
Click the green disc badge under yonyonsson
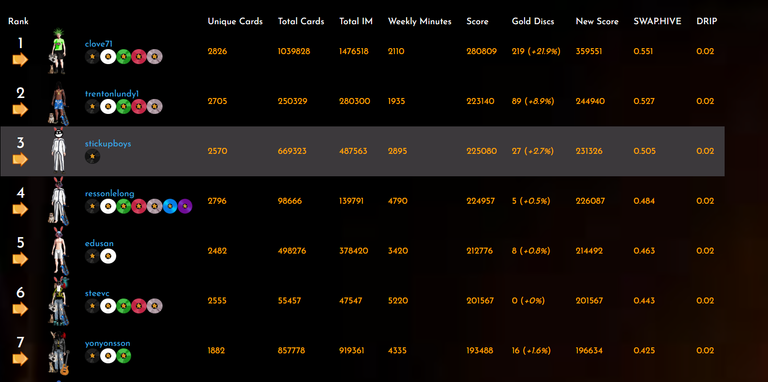(123, 357)
